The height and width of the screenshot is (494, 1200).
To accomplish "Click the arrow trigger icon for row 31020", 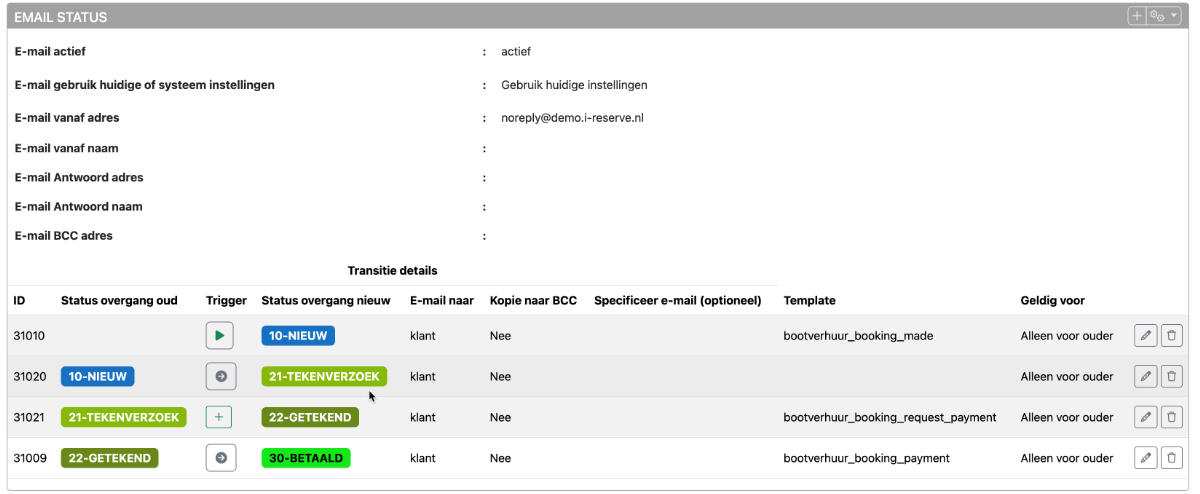I will pyautogui.click(x=220, y=377).
